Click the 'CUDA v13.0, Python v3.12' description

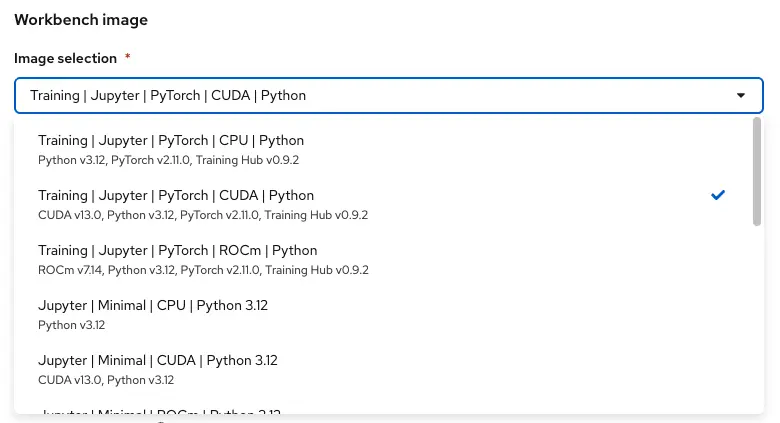tap(106, 380)
